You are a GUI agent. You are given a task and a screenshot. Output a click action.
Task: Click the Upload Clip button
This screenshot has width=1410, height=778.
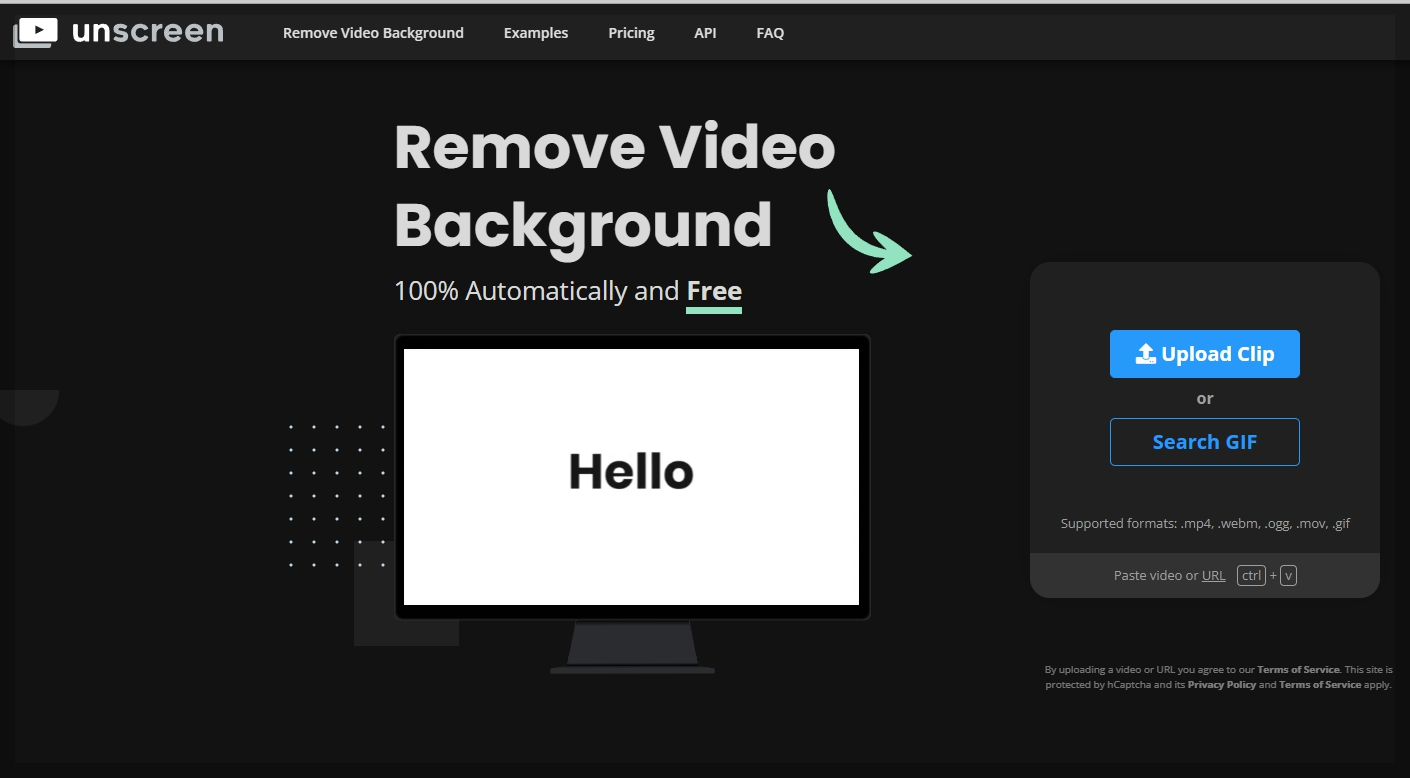(x=1204, y=354)
